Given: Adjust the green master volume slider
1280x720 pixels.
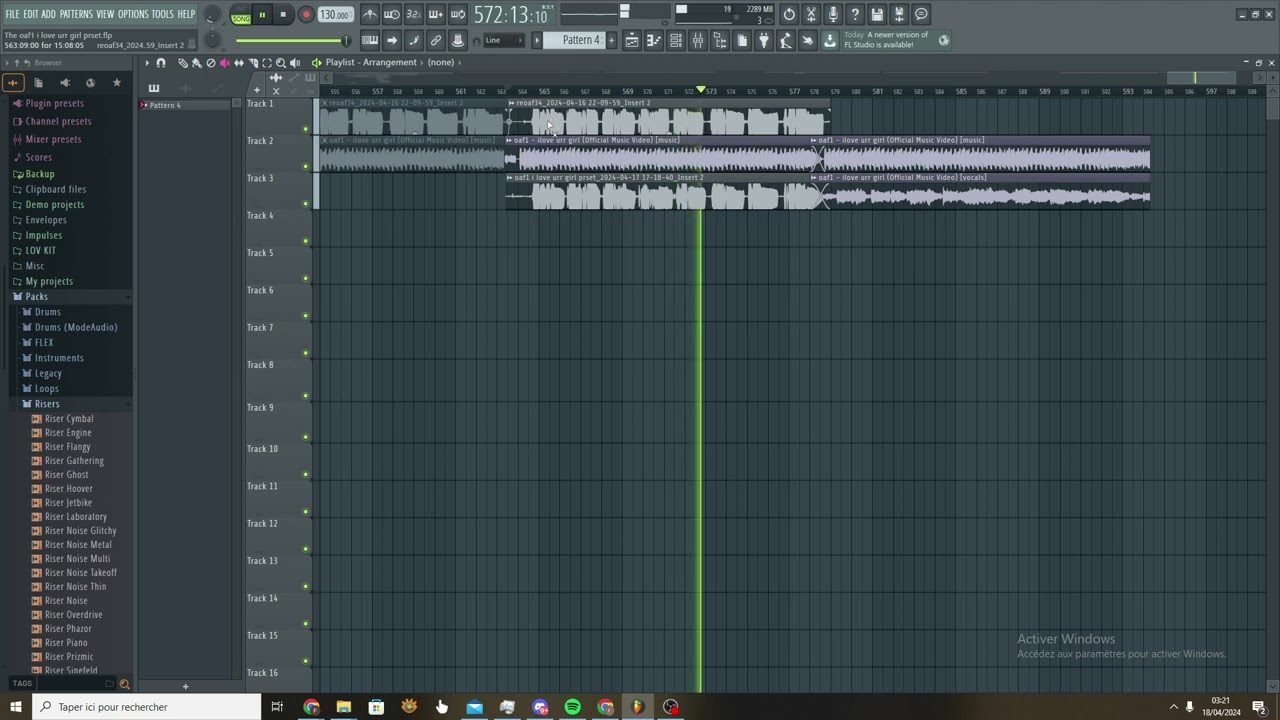Looking at the screenshot, I should click(x=292, y=41).
